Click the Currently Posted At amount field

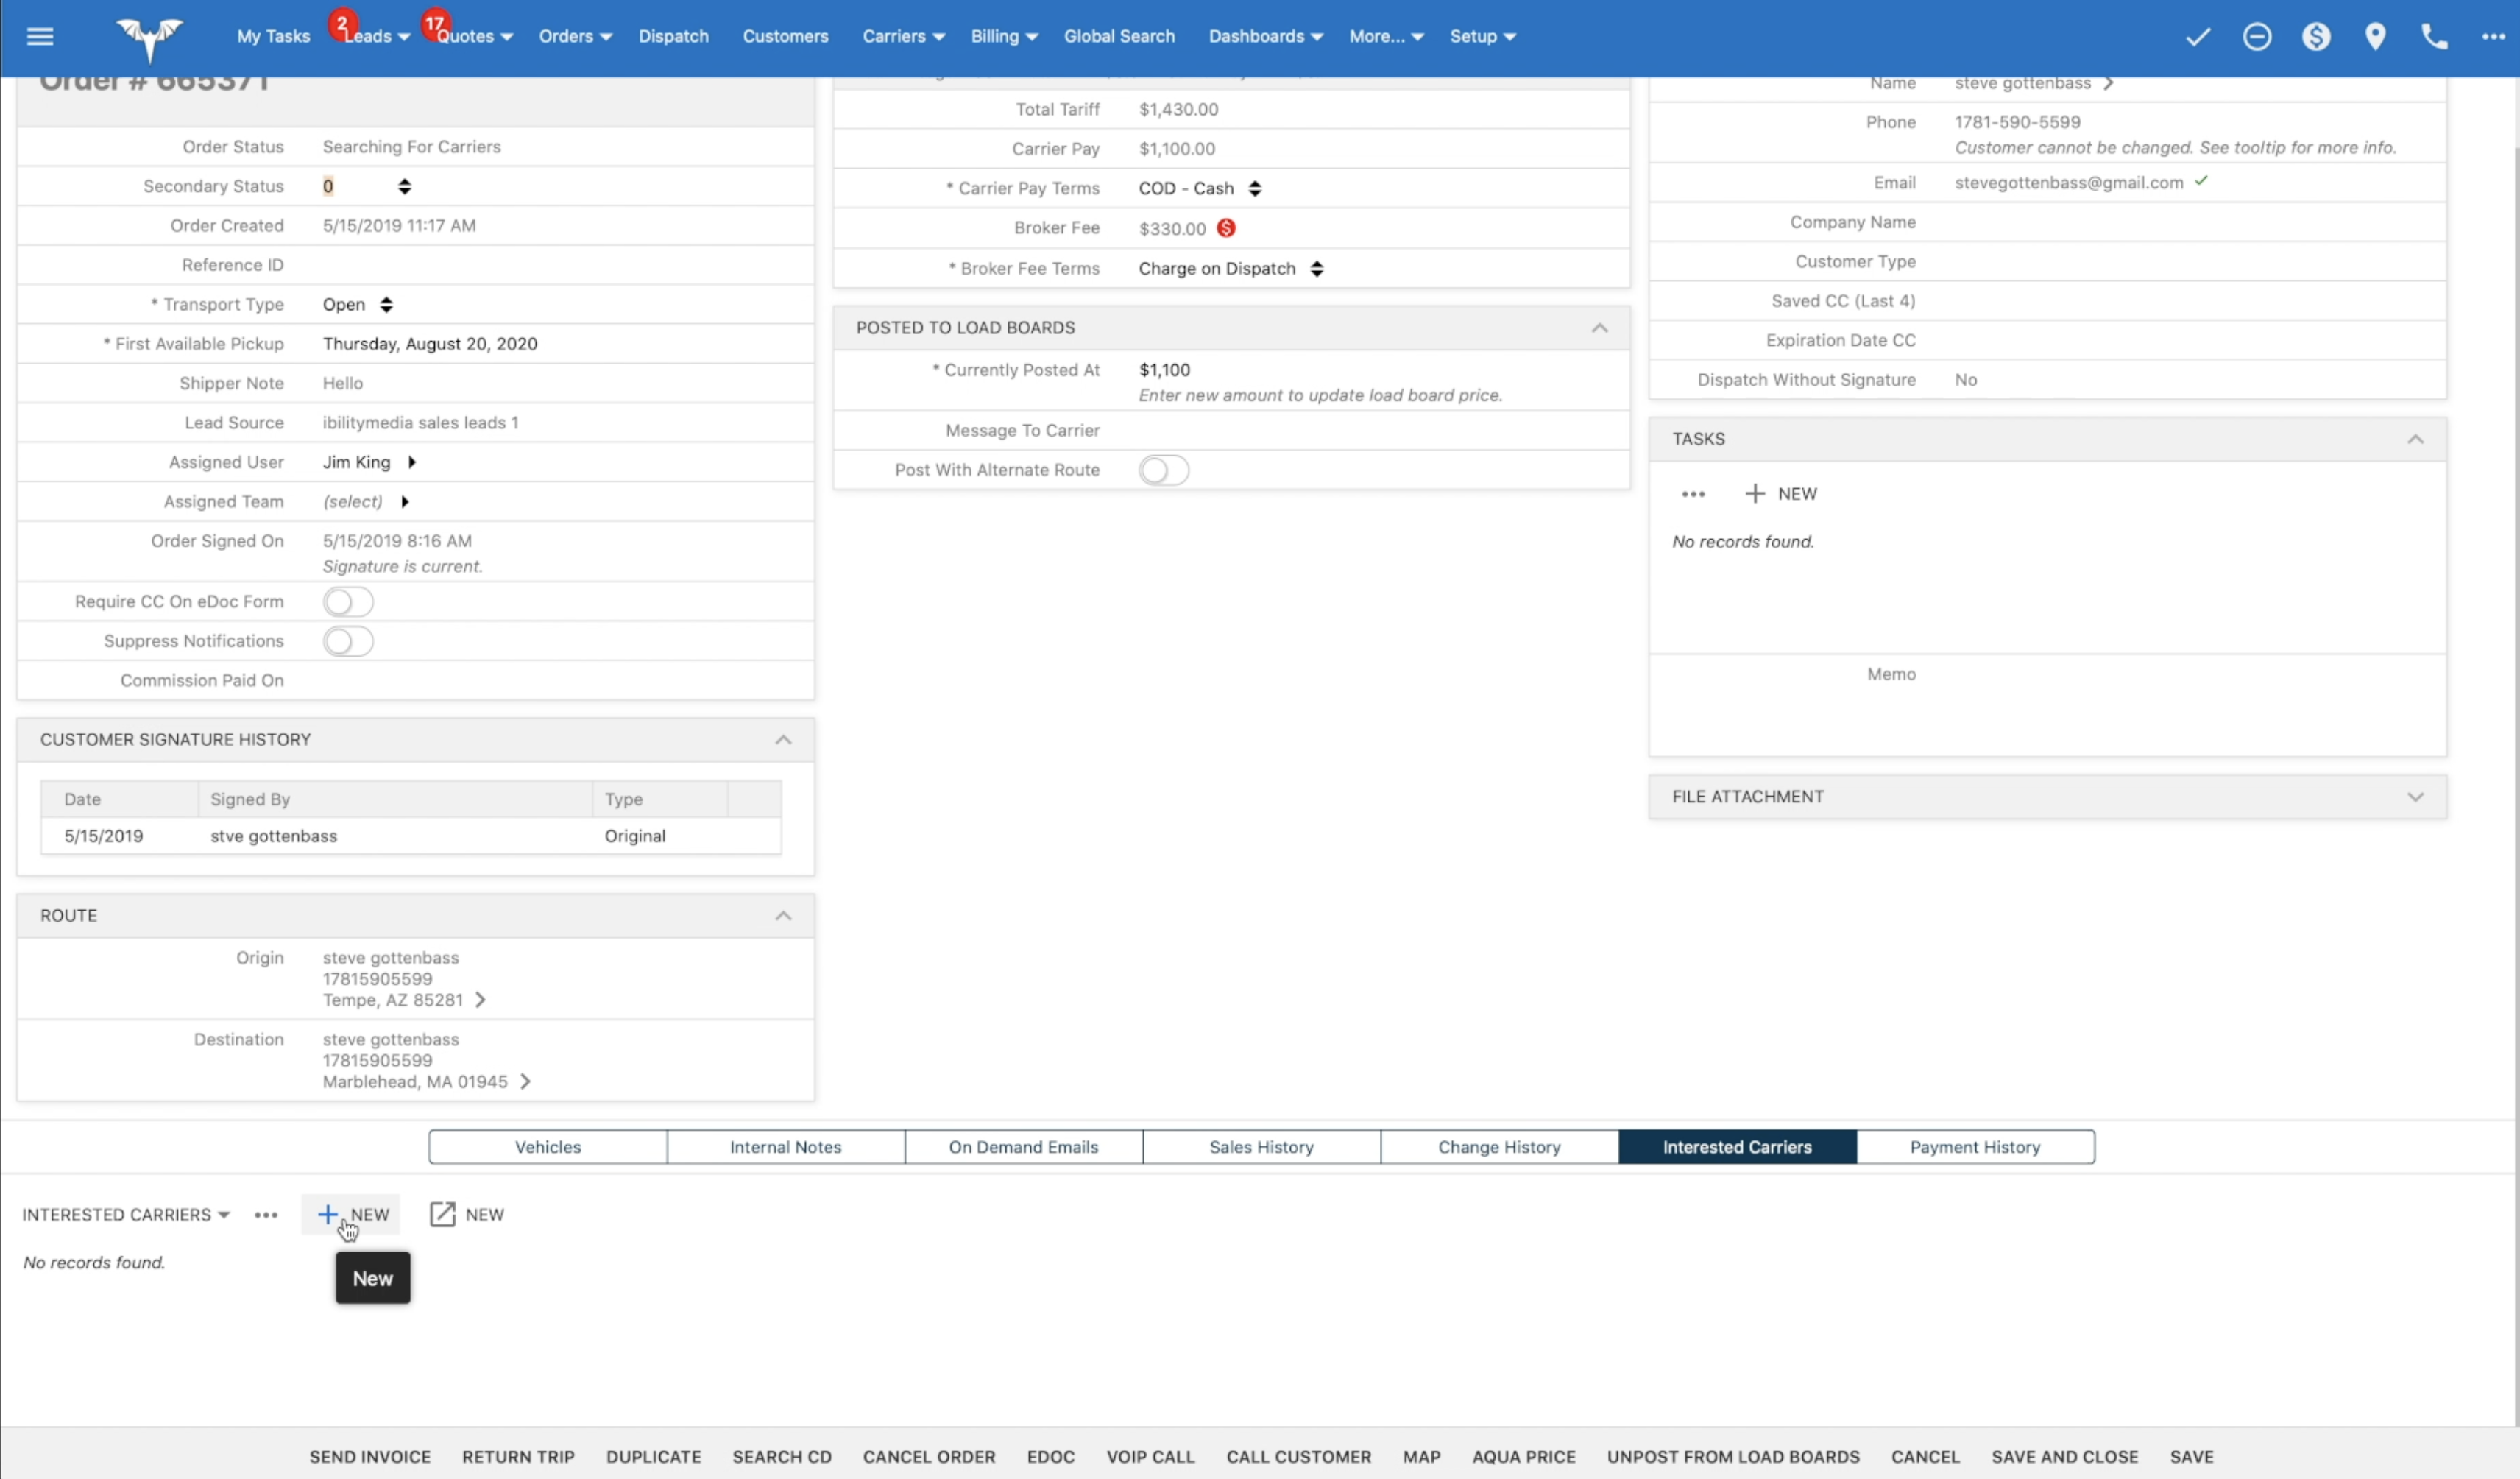(x=1165, y=370)
